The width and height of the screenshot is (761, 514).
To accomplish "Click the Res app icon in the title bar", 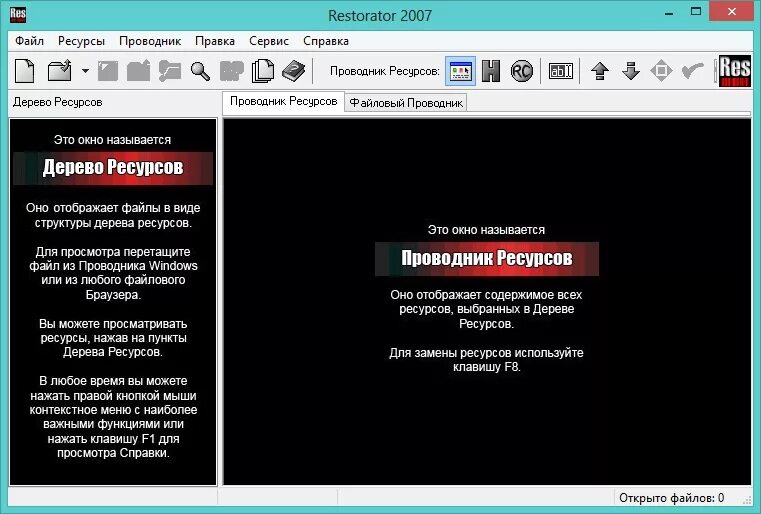I will [18, 15].
